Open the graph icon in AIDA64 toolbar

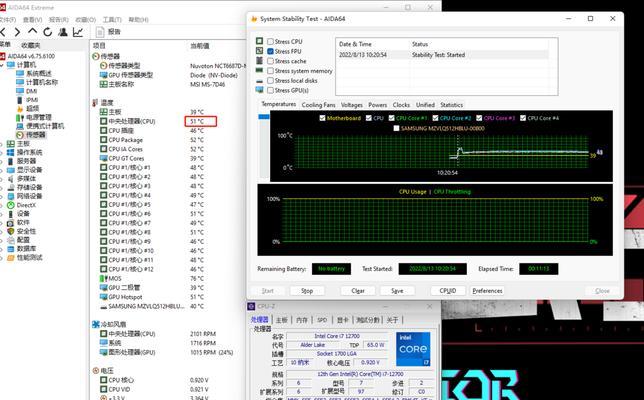pyautogui.click(x=78, y=32)
